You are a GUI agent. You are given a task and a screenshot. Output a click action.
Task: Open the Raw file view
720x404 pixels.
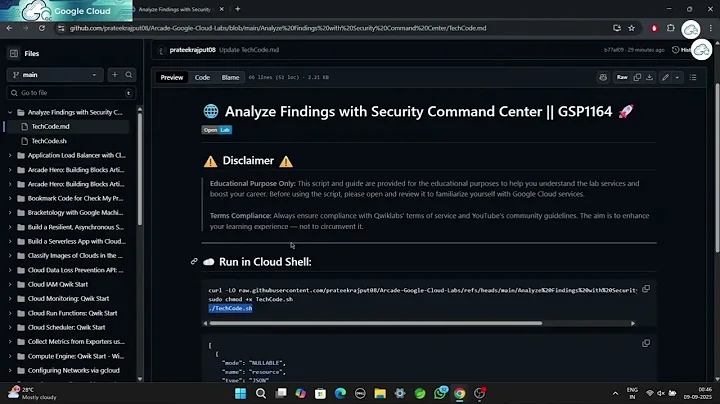tap(622, 78)
